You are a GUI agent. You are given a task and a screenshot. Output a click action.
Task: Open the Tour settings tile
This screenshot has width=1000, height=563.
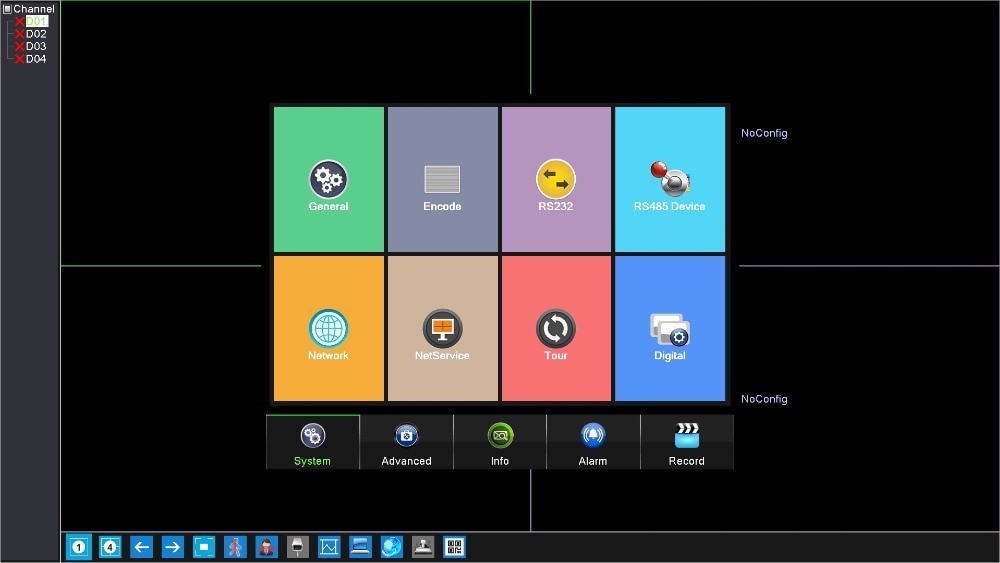(556, 328)
